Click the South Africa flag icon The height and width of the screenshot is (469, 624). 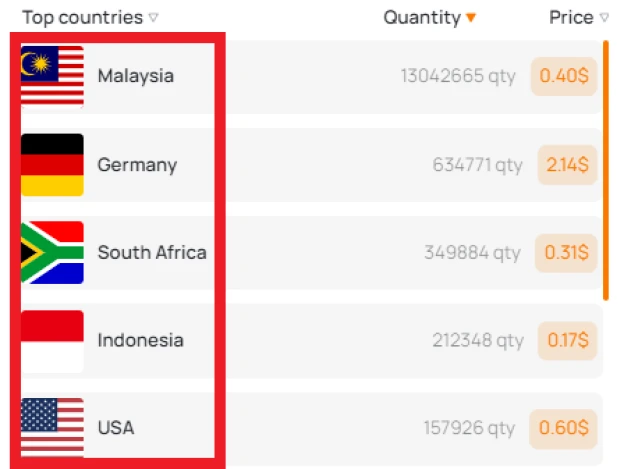click(52, 253)
